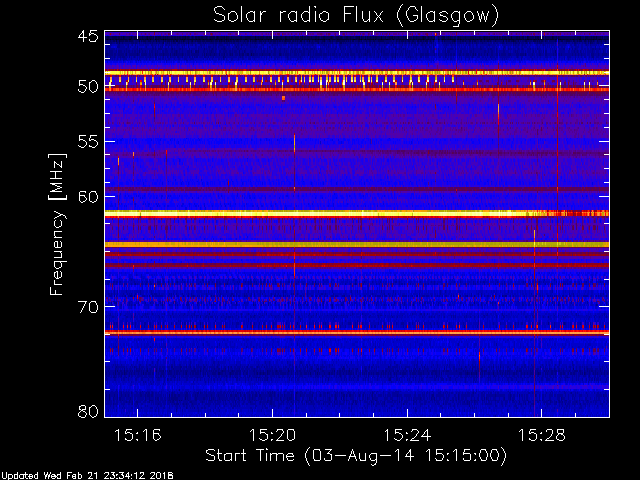Click the '15:28' time axis label
This screenshot has width=640, height=480.
tap(542, 435)
